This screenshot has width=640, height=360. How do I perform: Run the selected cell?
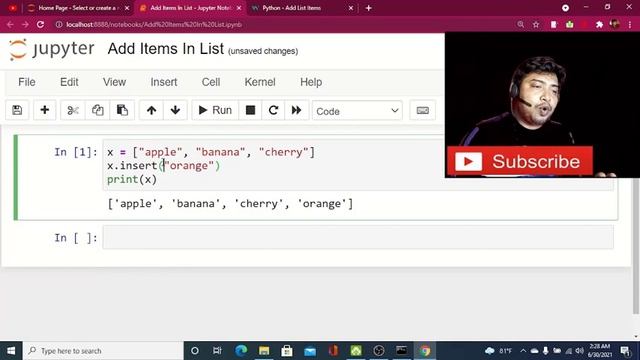pos(215,110)
